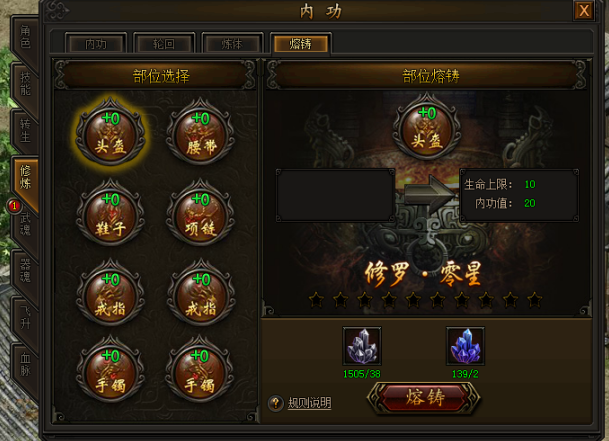Choose the 项链 necklace slot icon
Image resolution: width=609 pixels, height=441 pixels.
tap(200, 214)
